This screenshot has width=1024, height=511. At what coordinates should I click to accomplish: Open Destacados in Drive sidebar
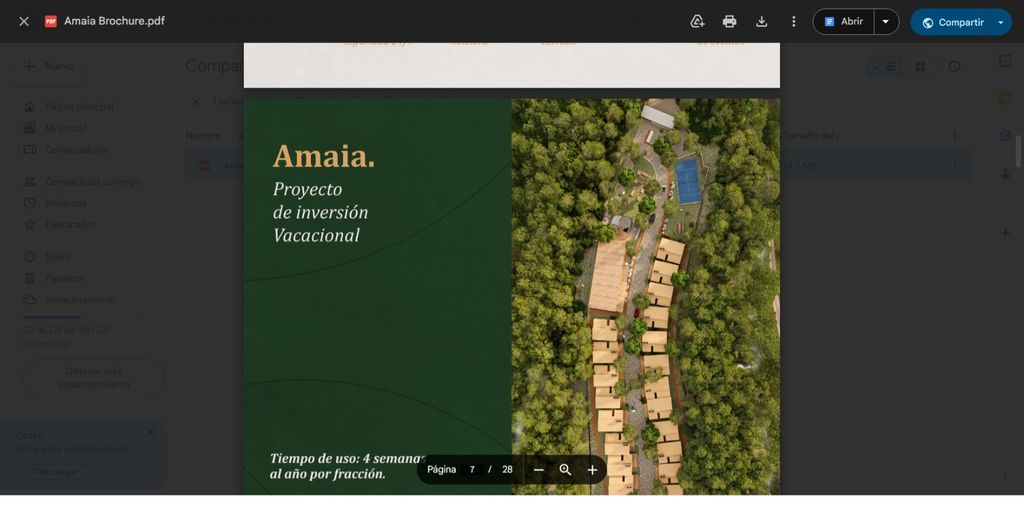70,225
